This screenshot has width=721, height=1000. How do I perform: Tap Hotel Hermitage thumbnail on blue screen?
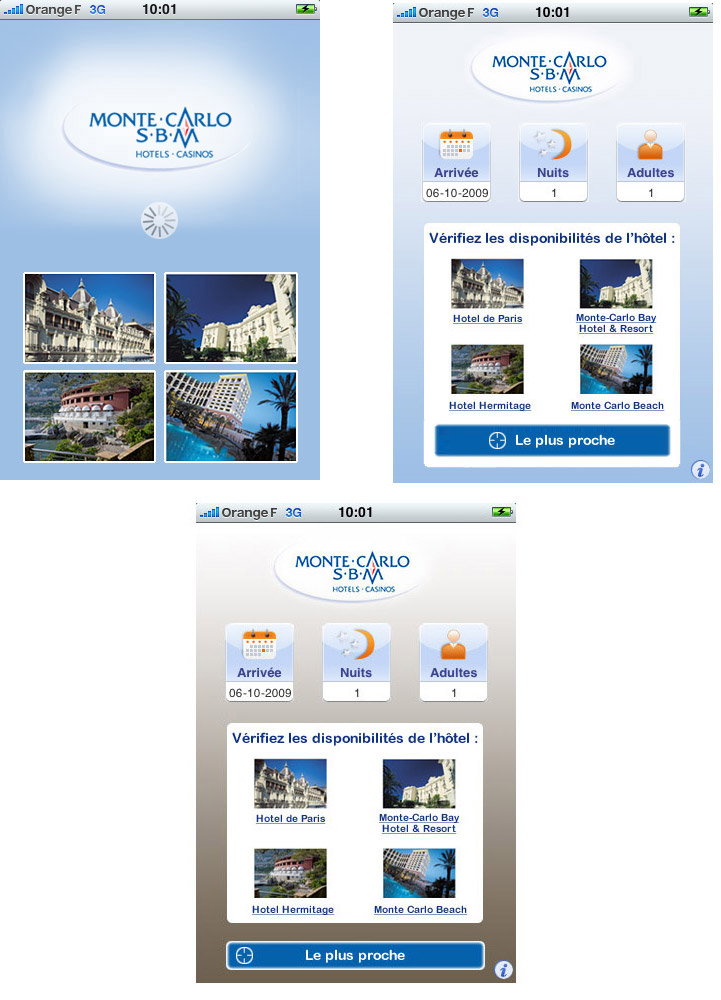(x=487, y=370)
